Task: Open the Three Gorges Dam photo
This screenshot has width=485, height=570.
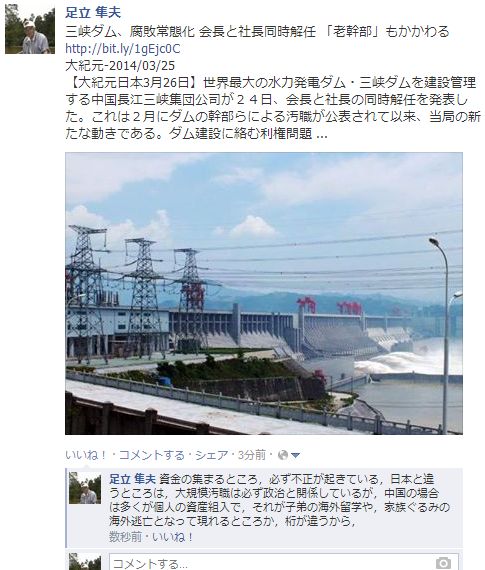Action: (264, 293)
